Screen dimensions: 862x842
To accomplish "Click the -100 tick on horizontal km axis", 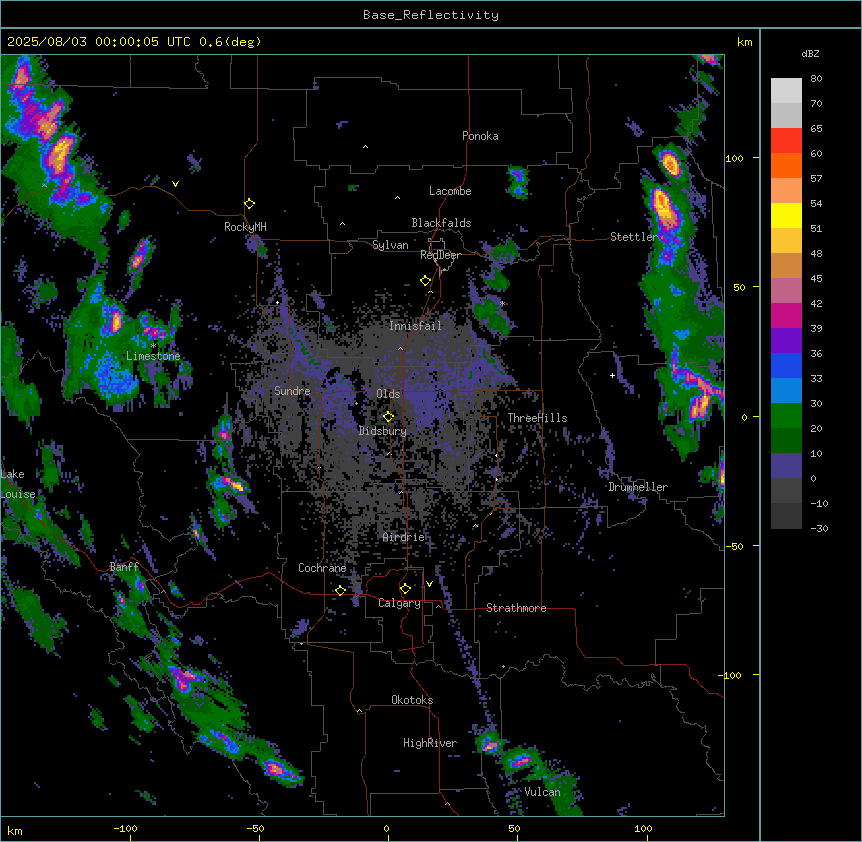I will [125, 828].
